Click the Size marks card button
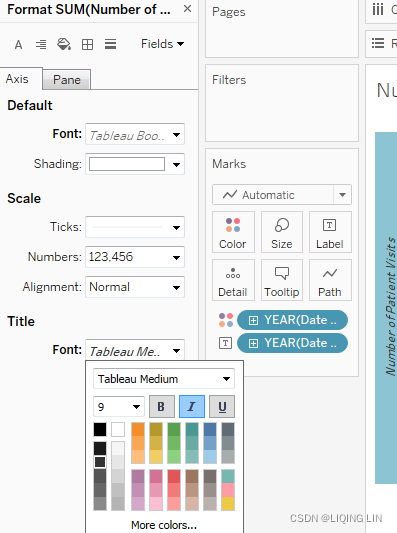The image size is (397, 533). (x=282, y=232)
